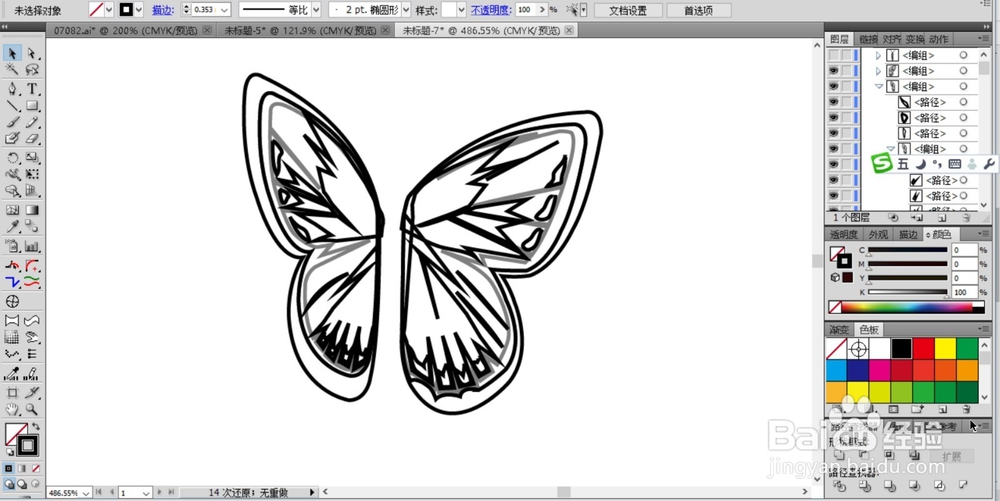Select the Paintbrush tool

point(12,122)
